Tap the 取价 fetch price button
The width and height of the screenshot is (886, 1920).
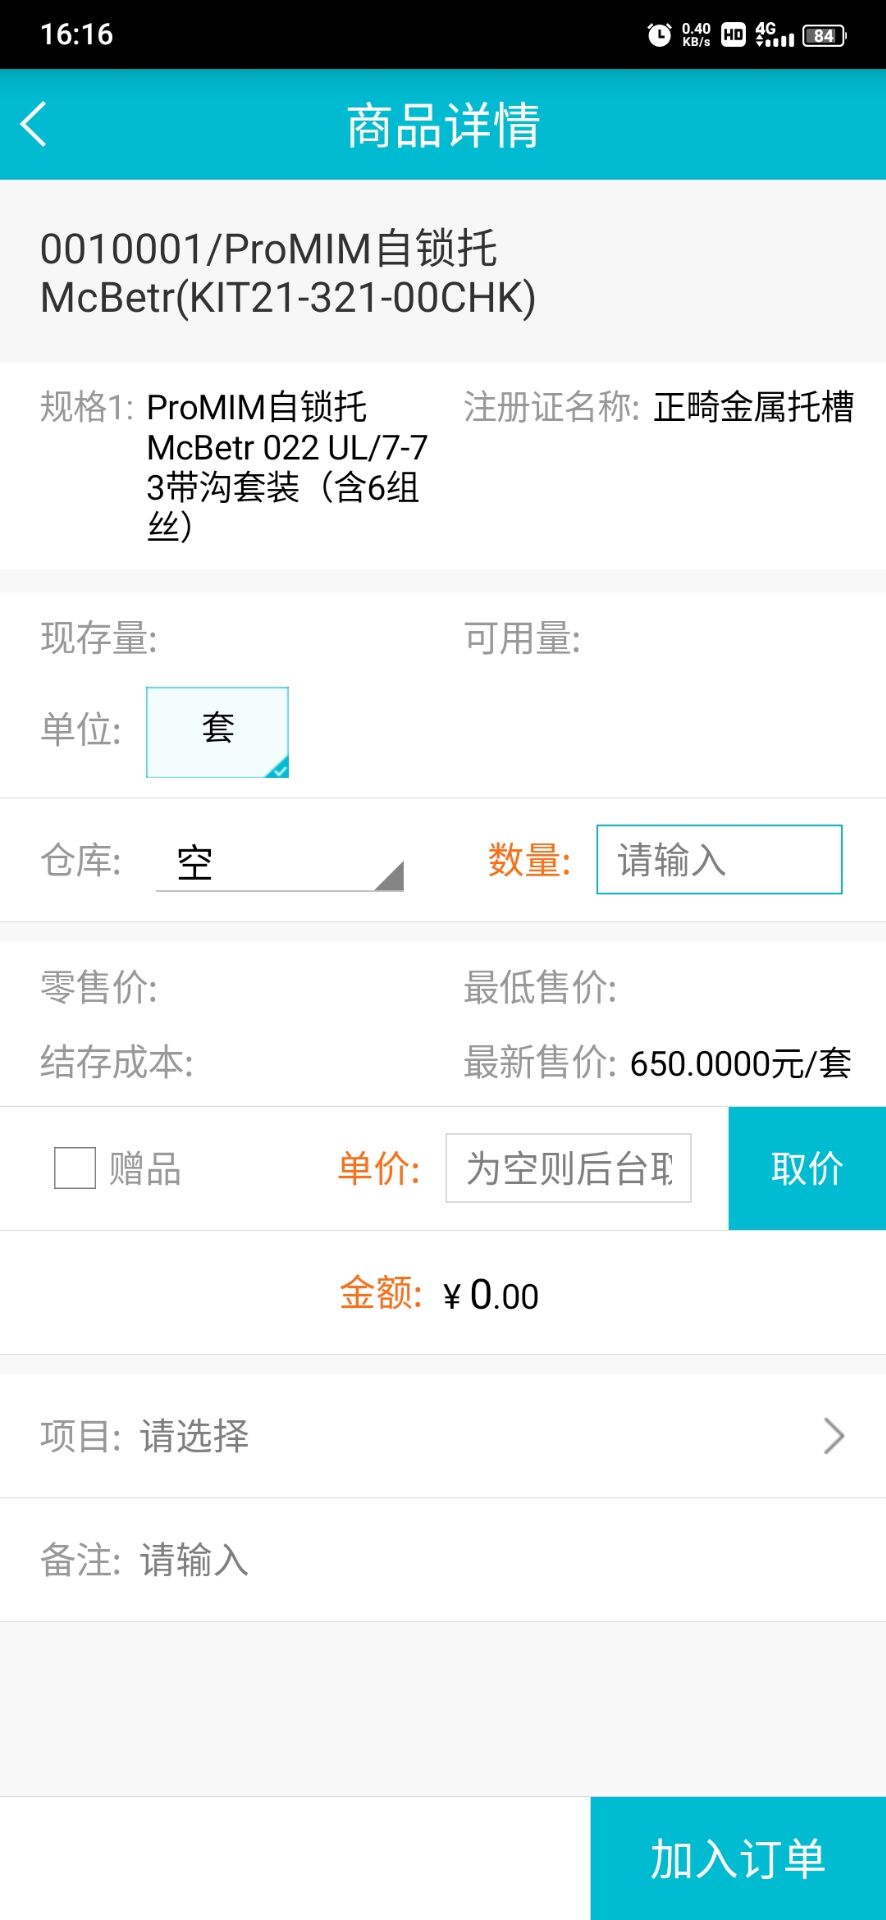(807, 1168)
